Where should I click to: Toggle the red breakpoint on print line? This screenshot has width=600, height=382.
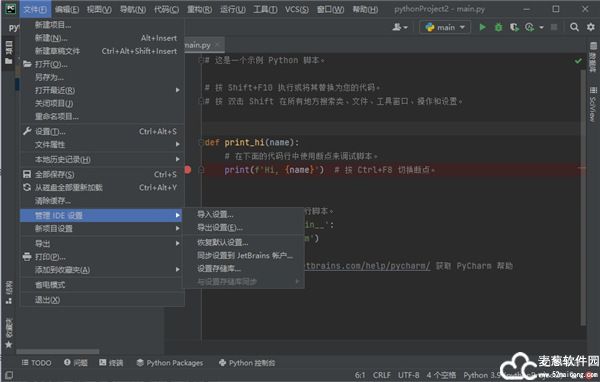point(188,170)
